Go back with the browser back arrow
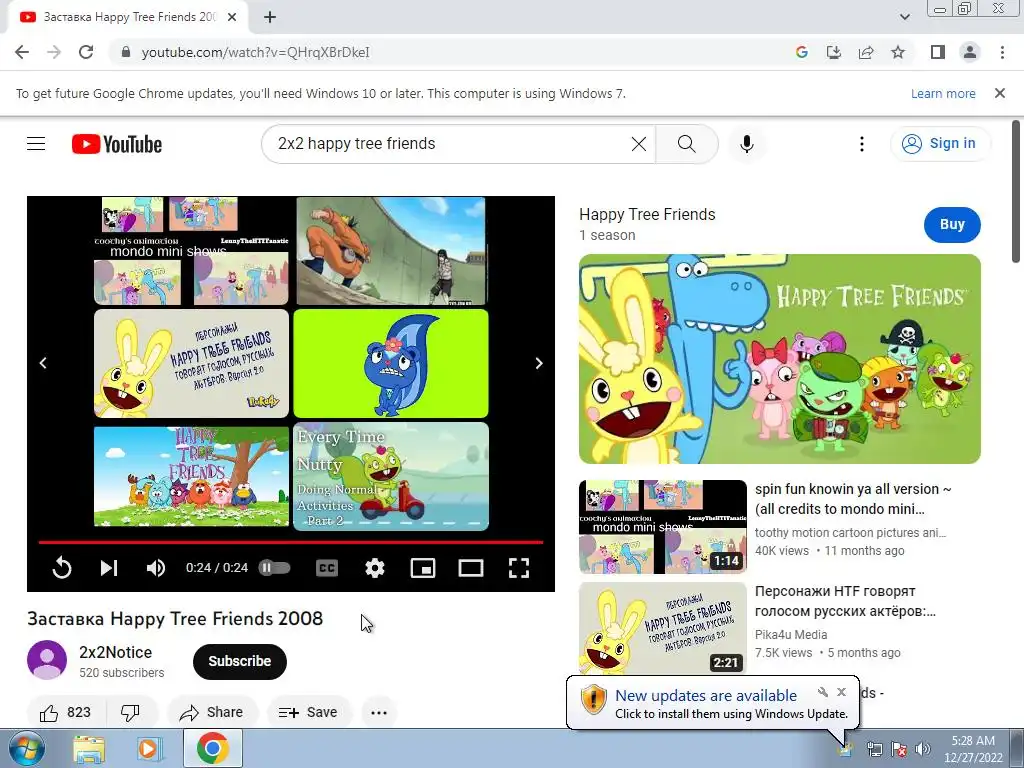 click(x=22, y=52)
